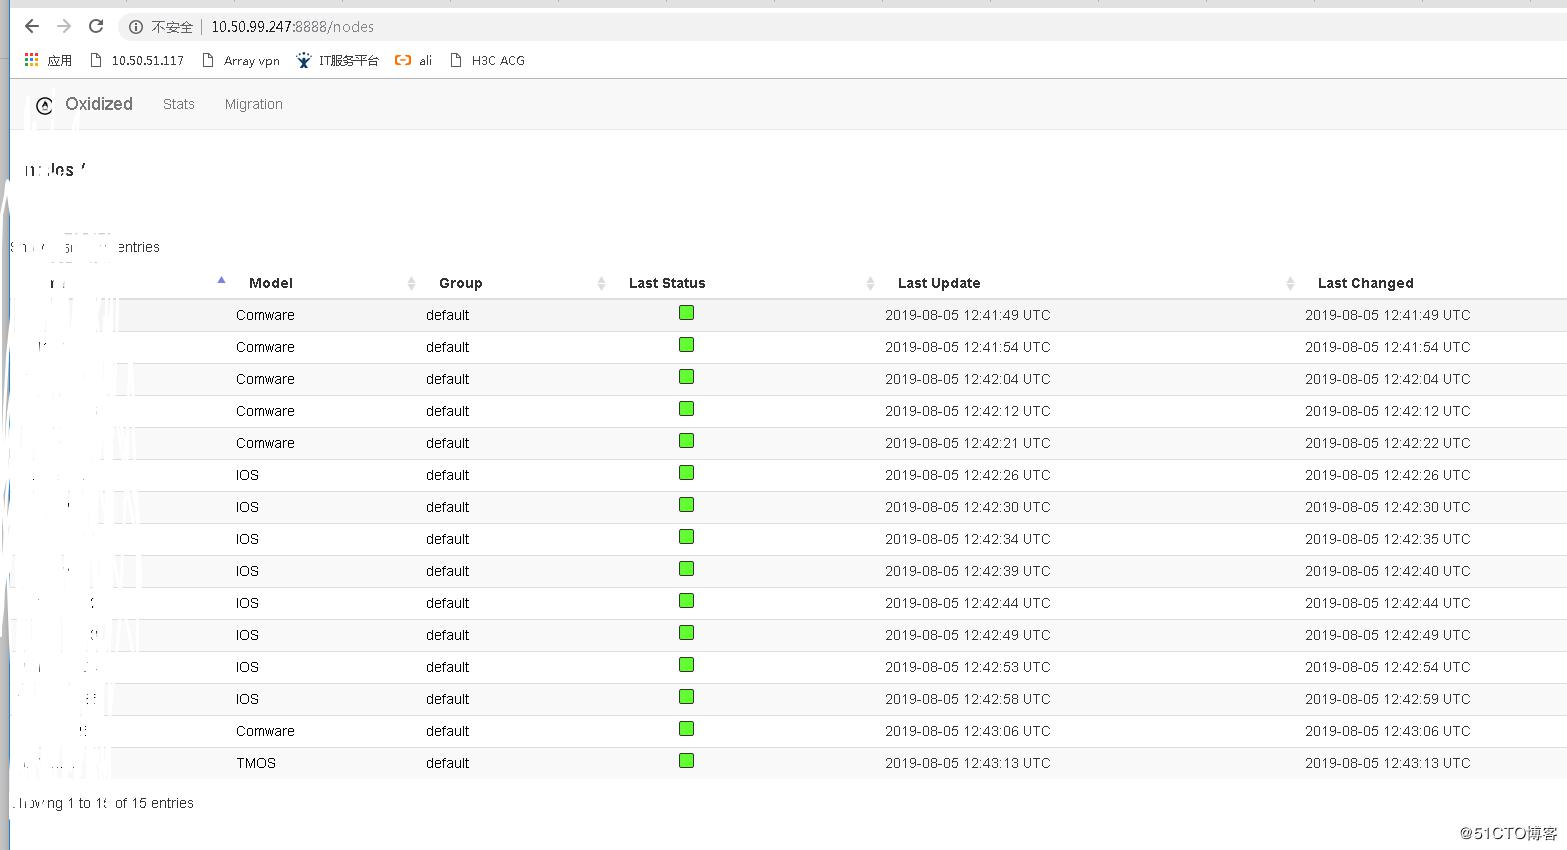The height and width of the screenshot is (850, 1567).
Task: Click the sort arrows icon beside Model
Action: coord(411,284)
